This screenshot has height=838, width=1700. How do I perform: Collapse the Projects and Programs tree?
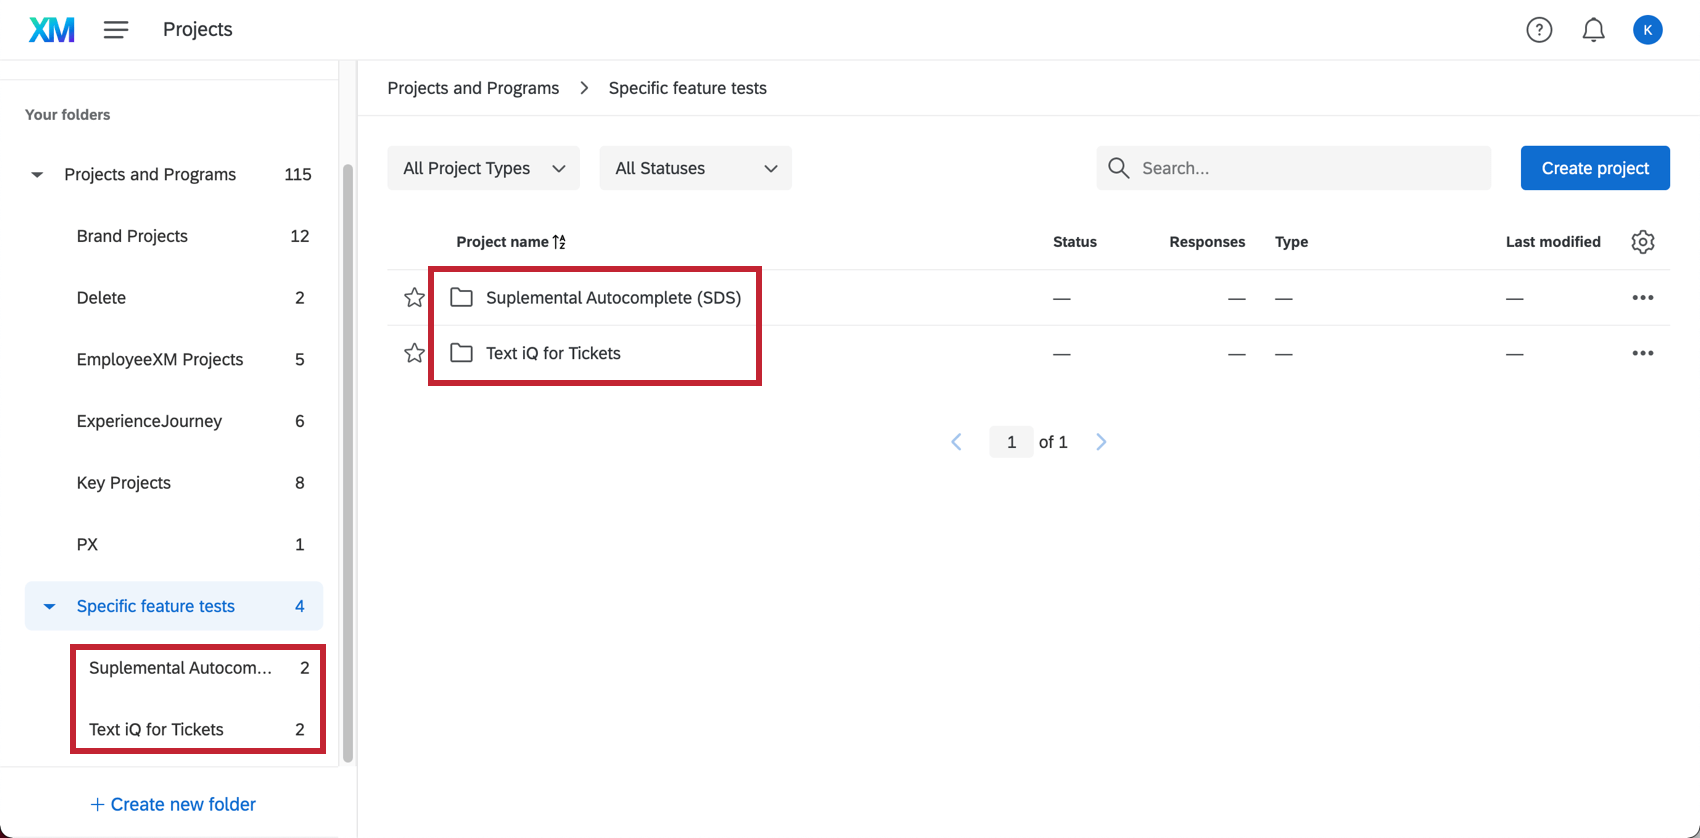tap(37, 175)
